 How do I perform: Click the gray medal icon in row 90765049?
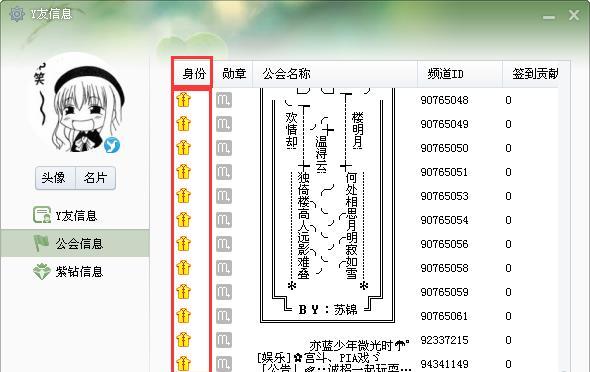[224, 124]
